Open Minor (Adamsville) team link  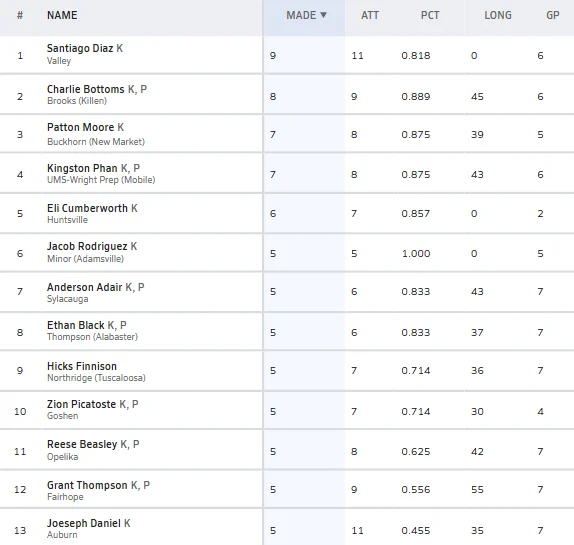click(x=85, y=259)
